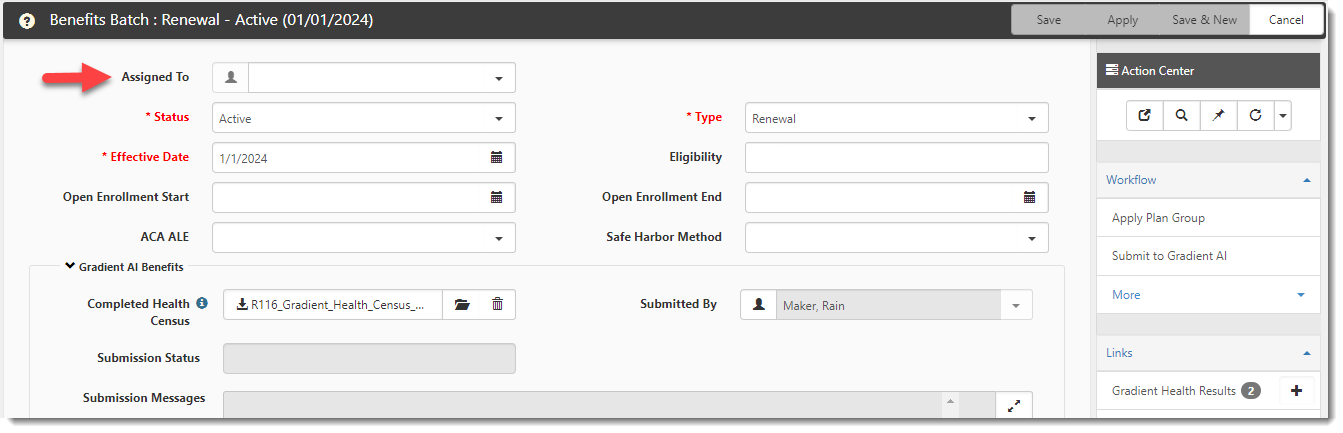This screenshot has width=1343, height=433.
Task: Click the Save & New button
Action: (x=1204, y=20)
